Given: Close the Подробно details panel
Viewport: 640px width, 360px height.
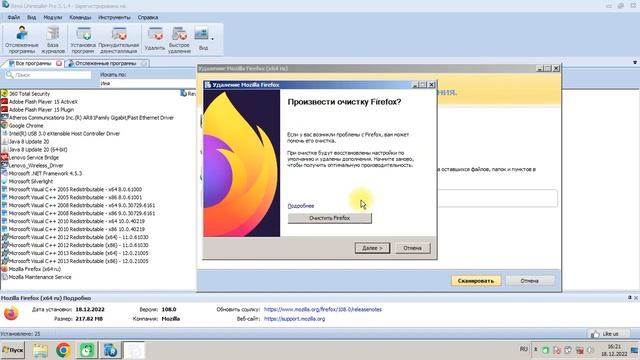Looking at the screenshot, I should coord(636,298).
